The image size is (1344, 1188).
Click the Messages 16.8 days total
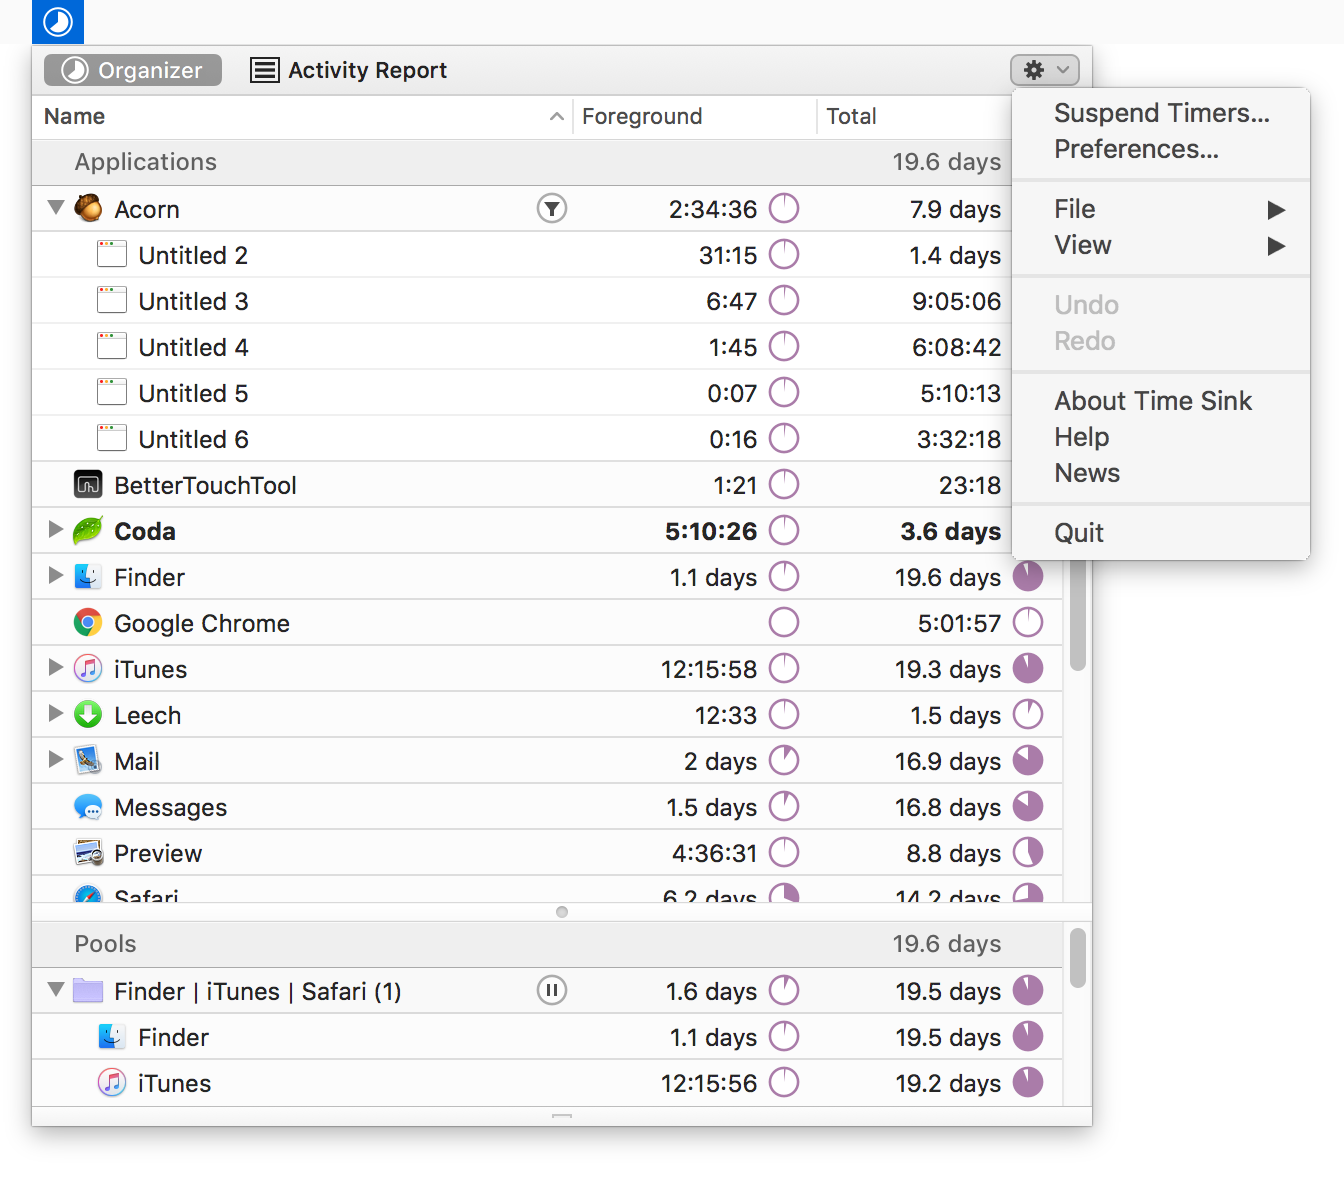click(x=947, y=807)
